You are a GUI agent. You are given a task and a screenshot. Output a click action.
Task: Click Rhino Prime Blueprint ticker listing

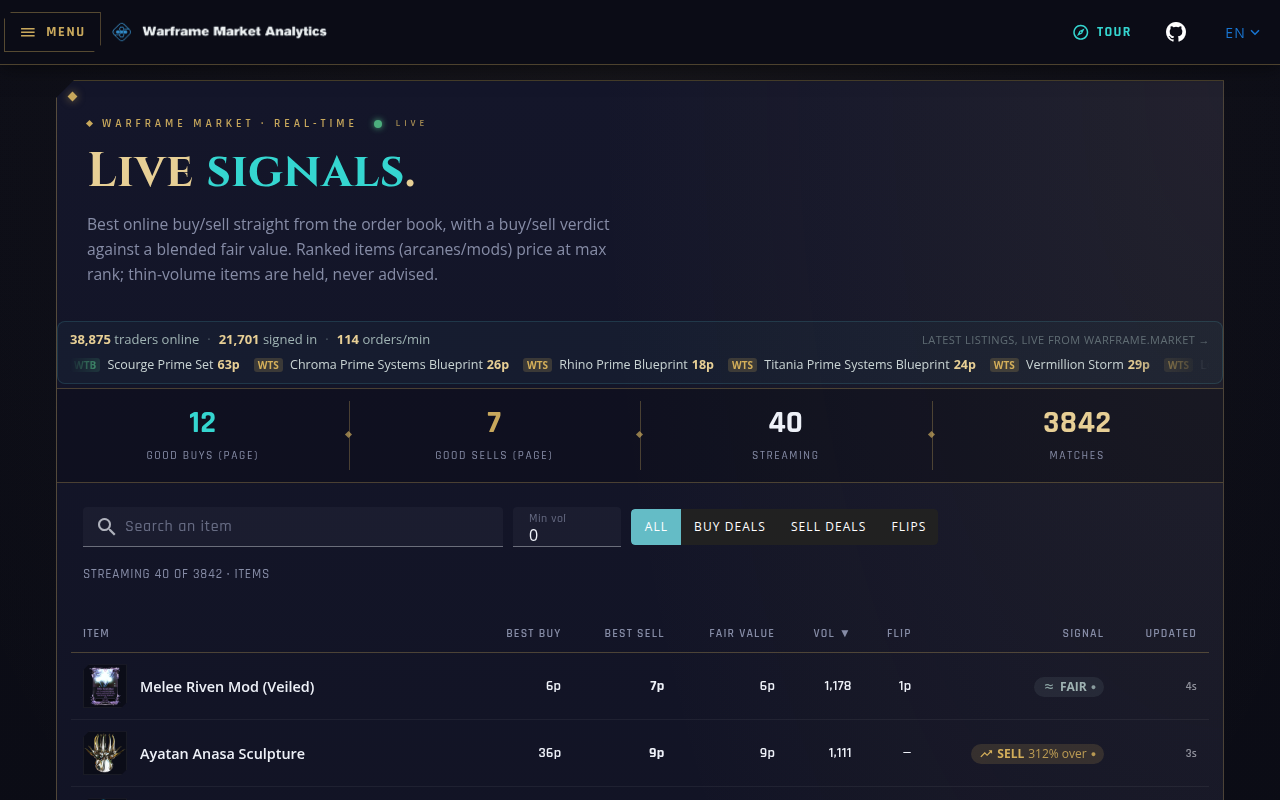point(619,365)
